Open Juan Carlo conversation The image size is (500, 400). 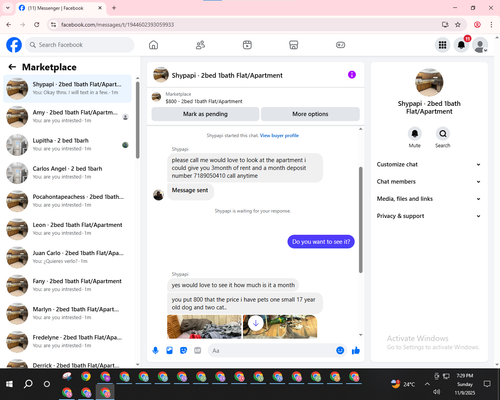pyautogui.click(x=68, y=257)
